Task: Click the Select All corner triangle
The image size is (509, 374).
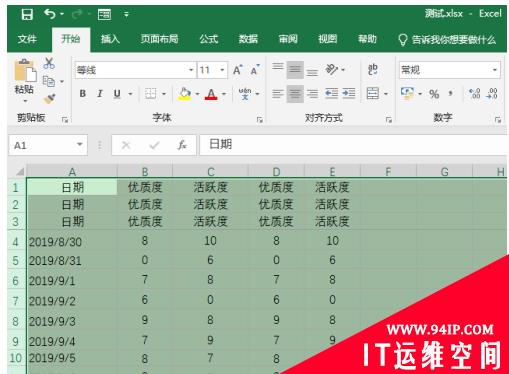Action: pyautogui.click(x=20, y=172)
